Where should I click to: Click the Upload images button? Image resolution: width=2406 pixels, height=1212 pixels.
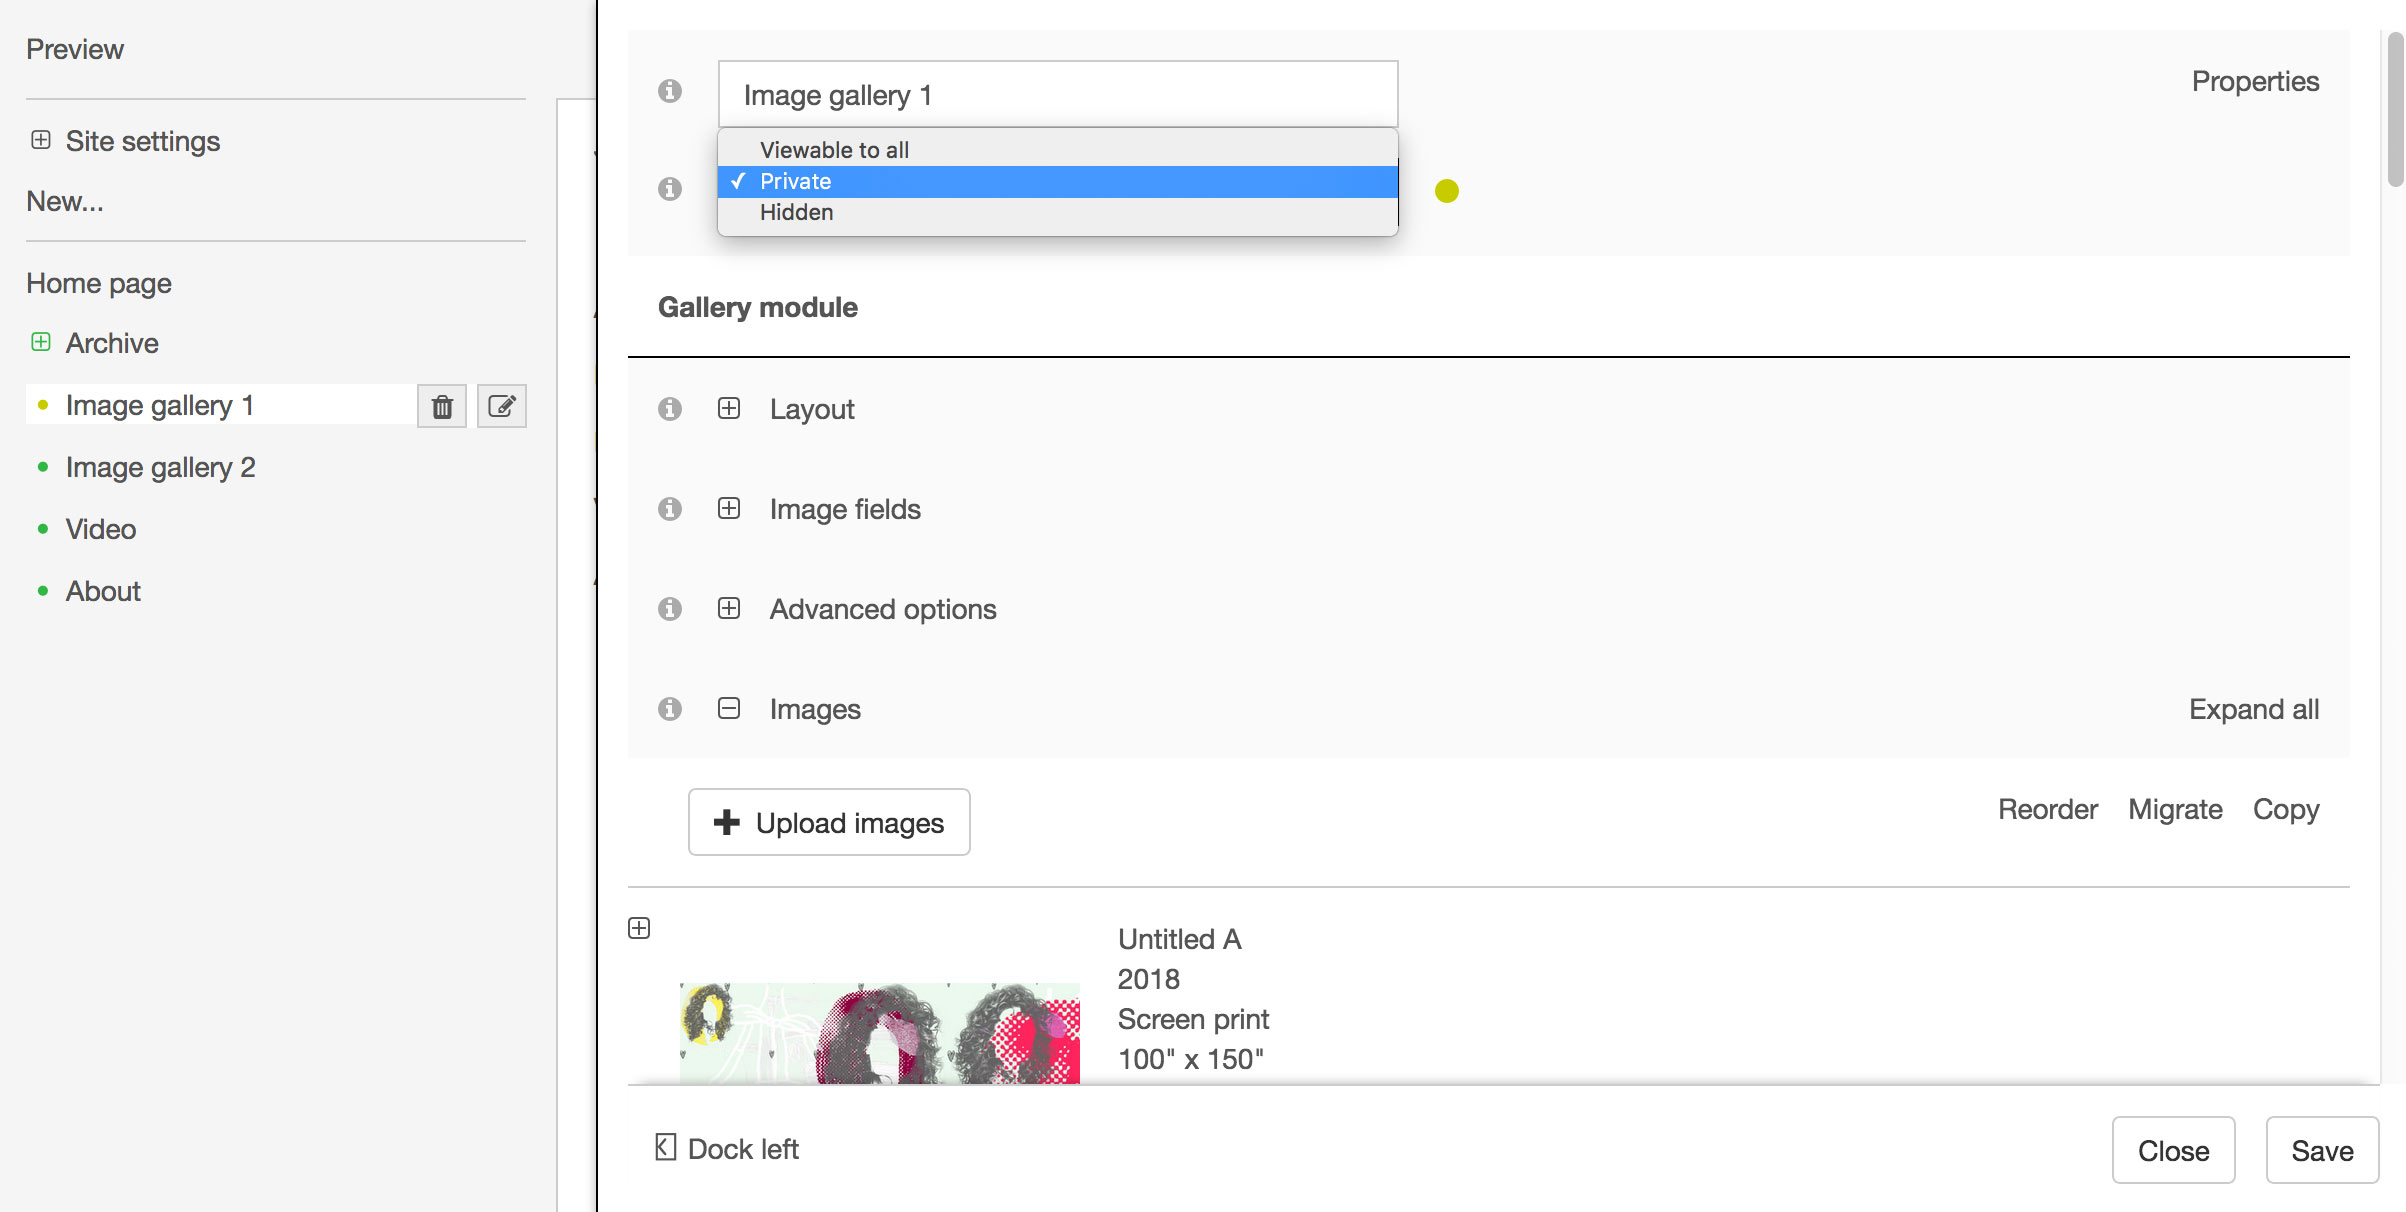[829, 822]
